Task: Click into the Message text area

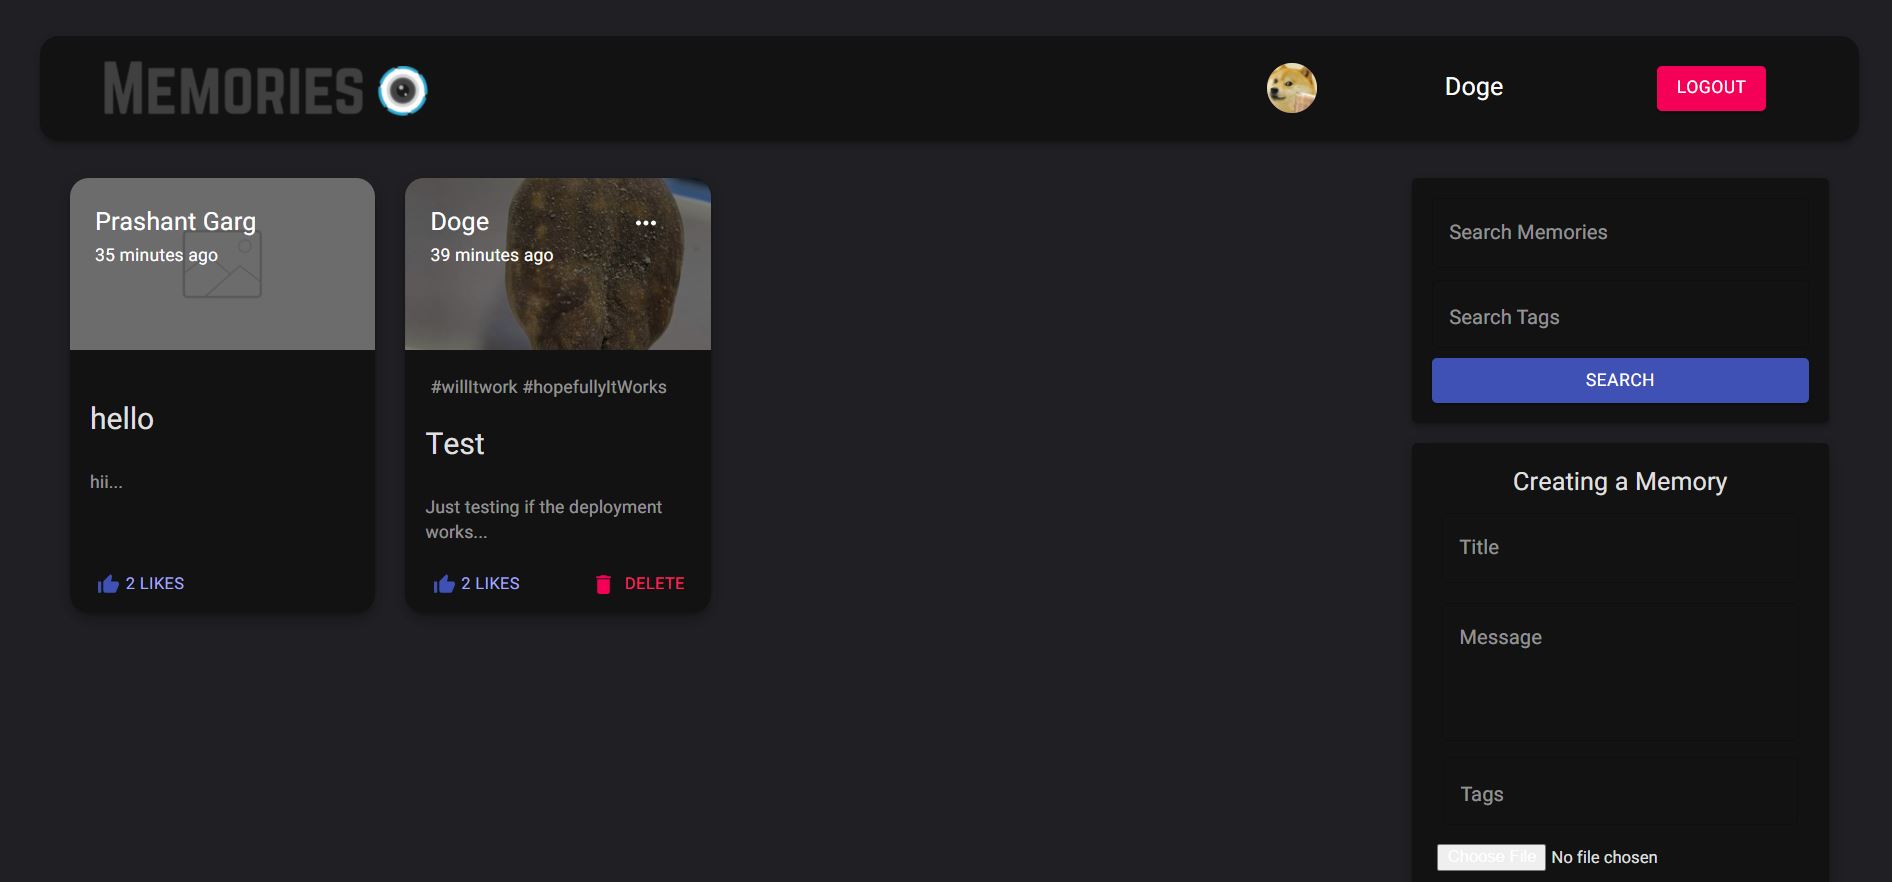Action: point(1619,670)
